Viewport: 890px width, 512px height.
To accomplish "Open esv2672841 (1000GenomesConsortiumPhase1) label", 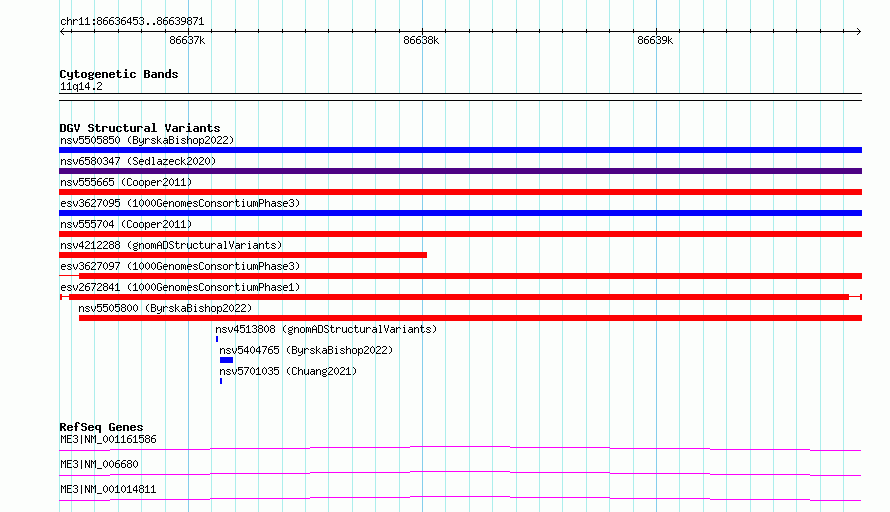I will pyautogui.click(x=180, y=287).
